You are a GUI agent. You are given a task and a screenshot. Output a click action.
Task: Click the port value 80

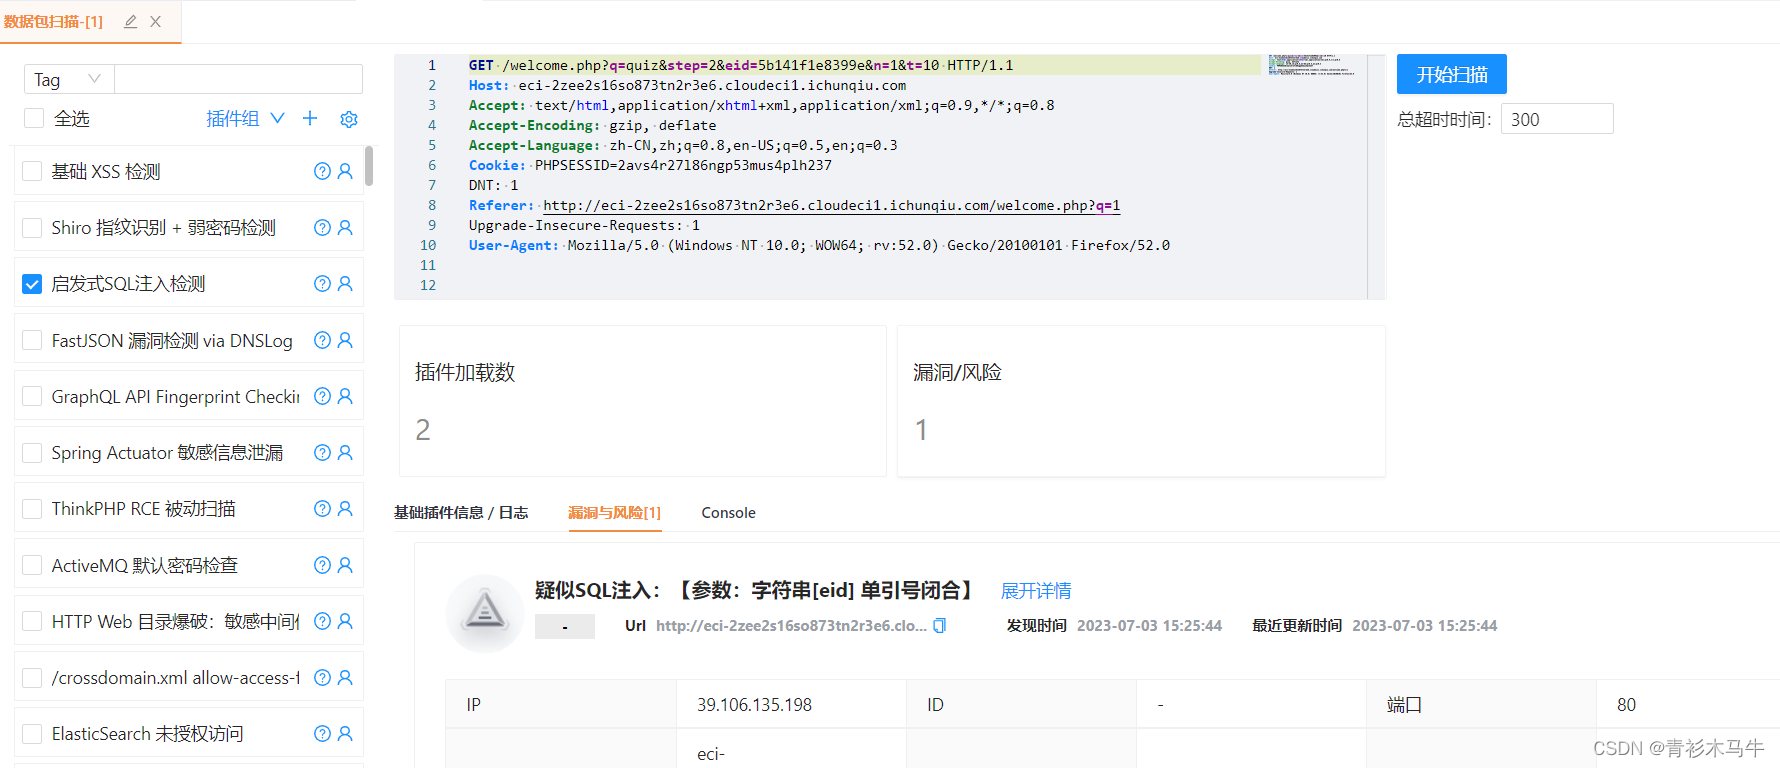coord(1626,705)
